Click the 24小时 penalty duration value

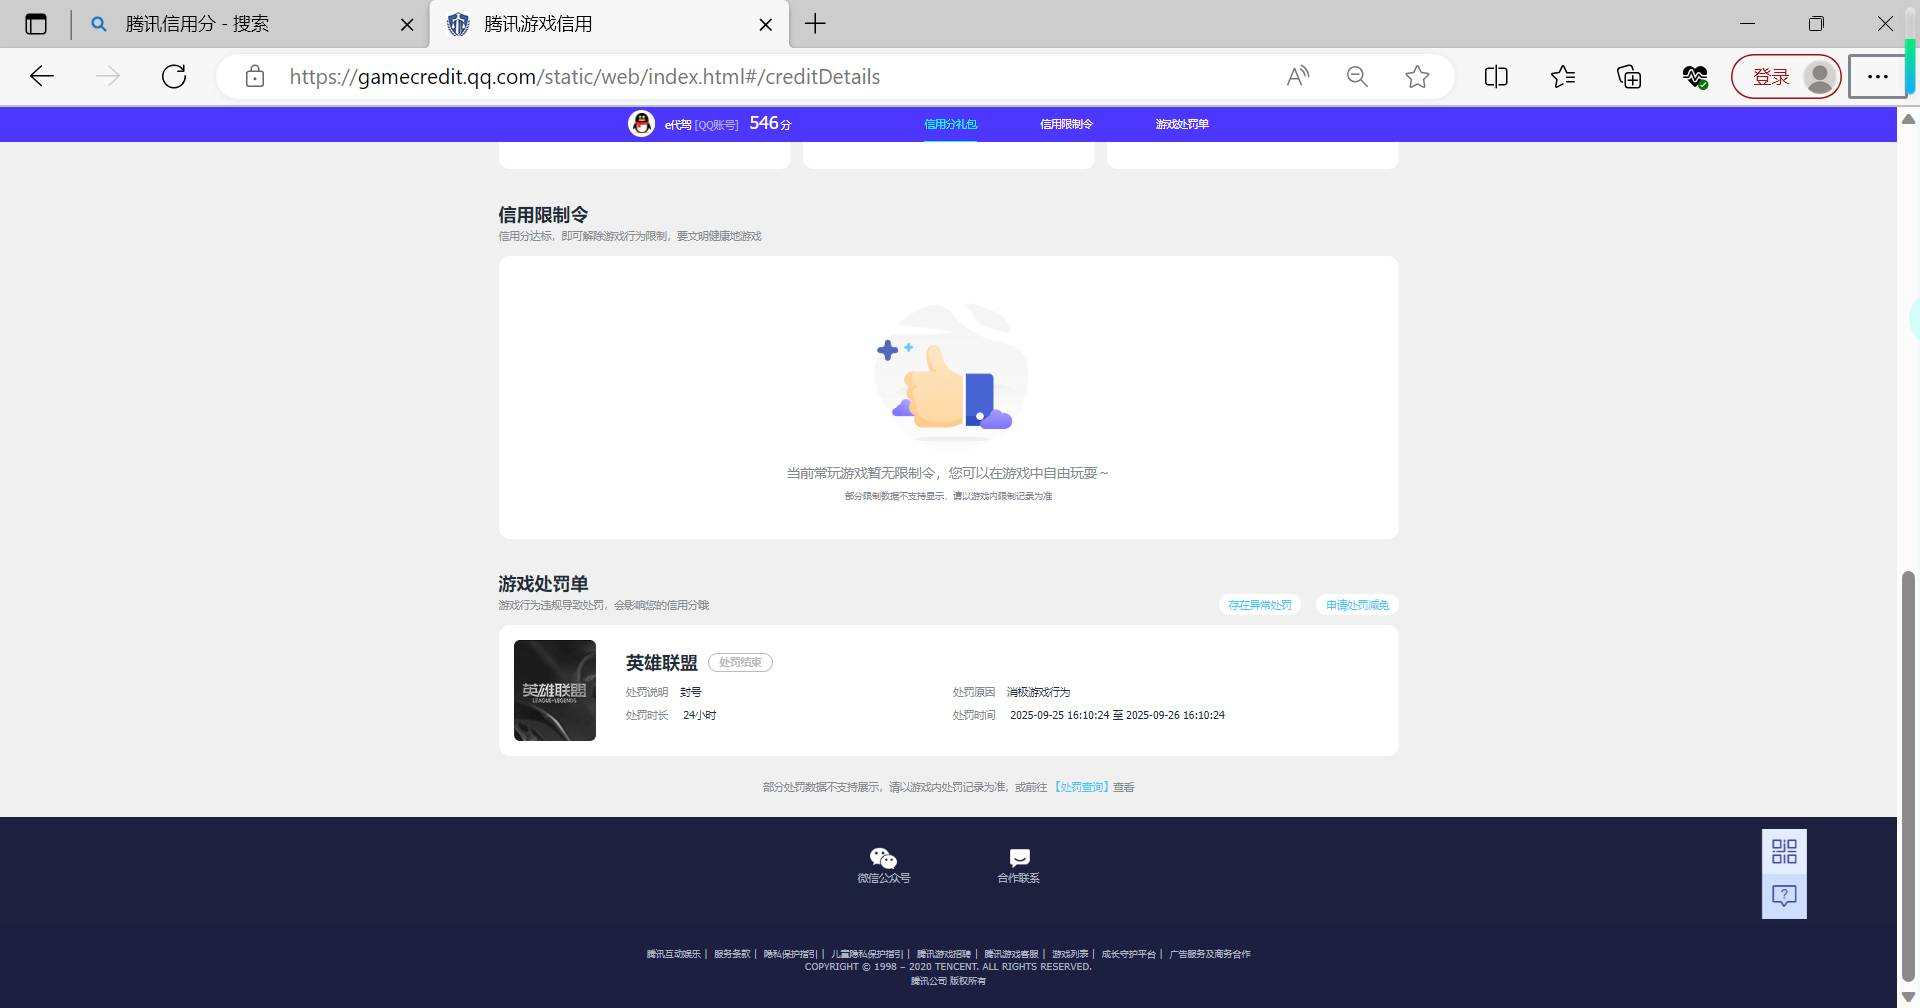coord(699,715)
